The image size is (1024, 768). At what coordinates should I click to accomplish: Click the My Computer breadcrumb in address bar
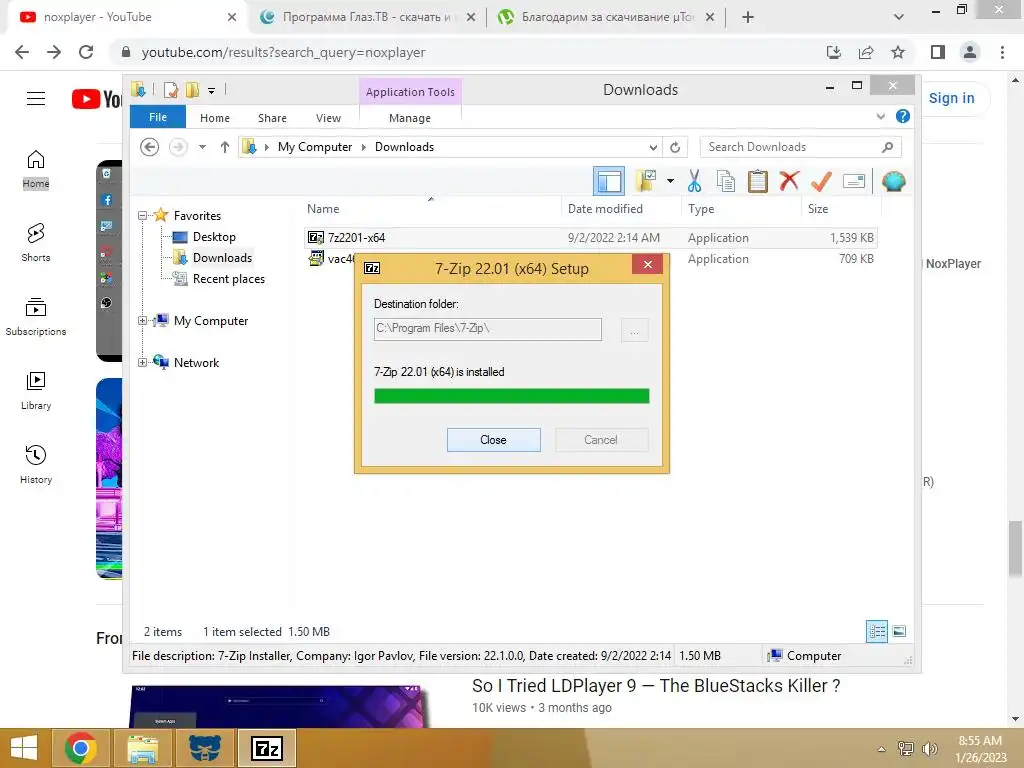(315, 147)
